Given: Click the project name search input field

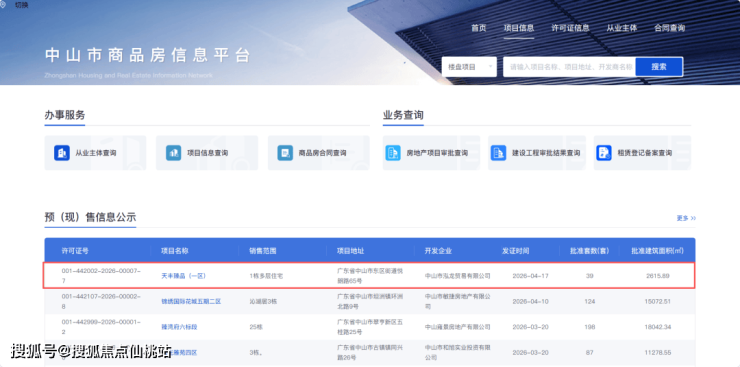Looking at the screenshot, I should (569, 67).
